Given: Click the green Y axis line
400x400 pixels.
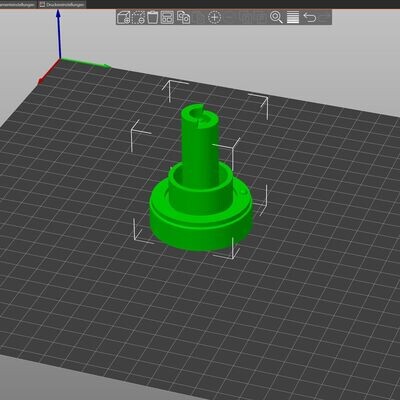Looking at the screenshot, I should [85, 63].
